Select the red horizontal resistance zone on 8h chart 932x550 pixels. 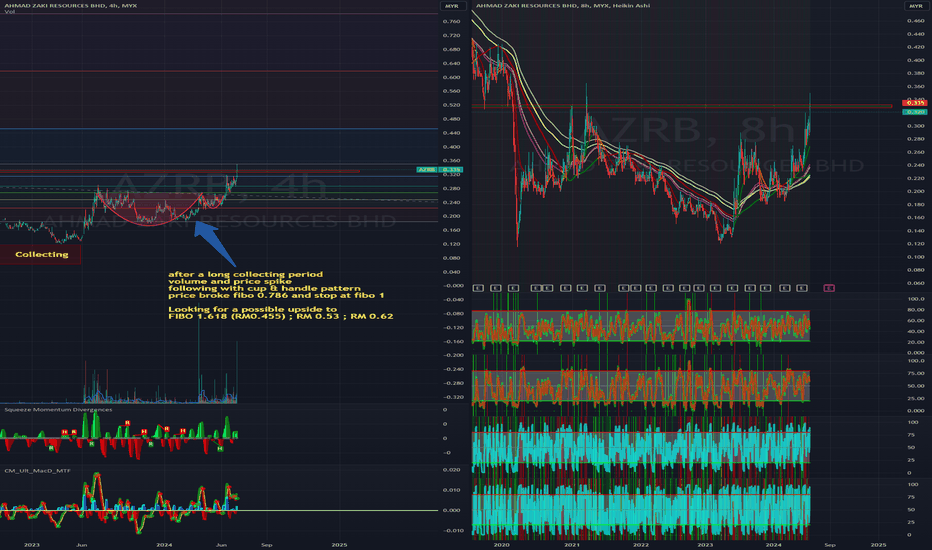[x=682, y=106]
